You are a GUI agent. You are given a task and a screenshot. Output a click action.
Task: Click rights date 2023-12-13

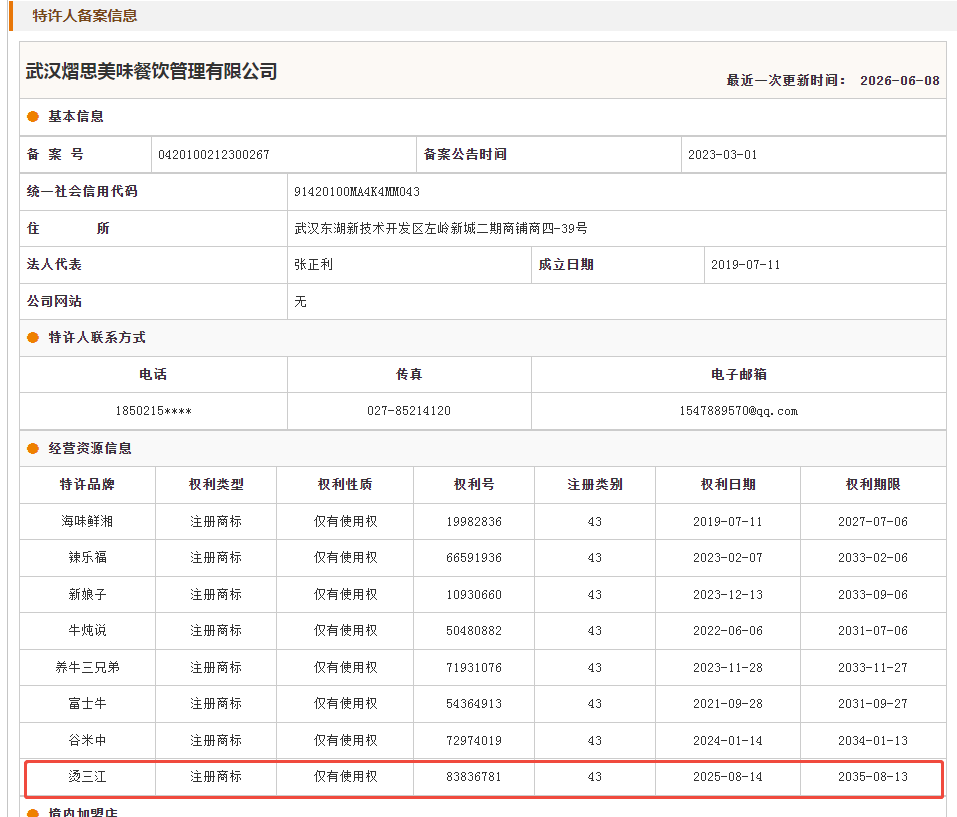pyautogui.click(x=728, y=595)
